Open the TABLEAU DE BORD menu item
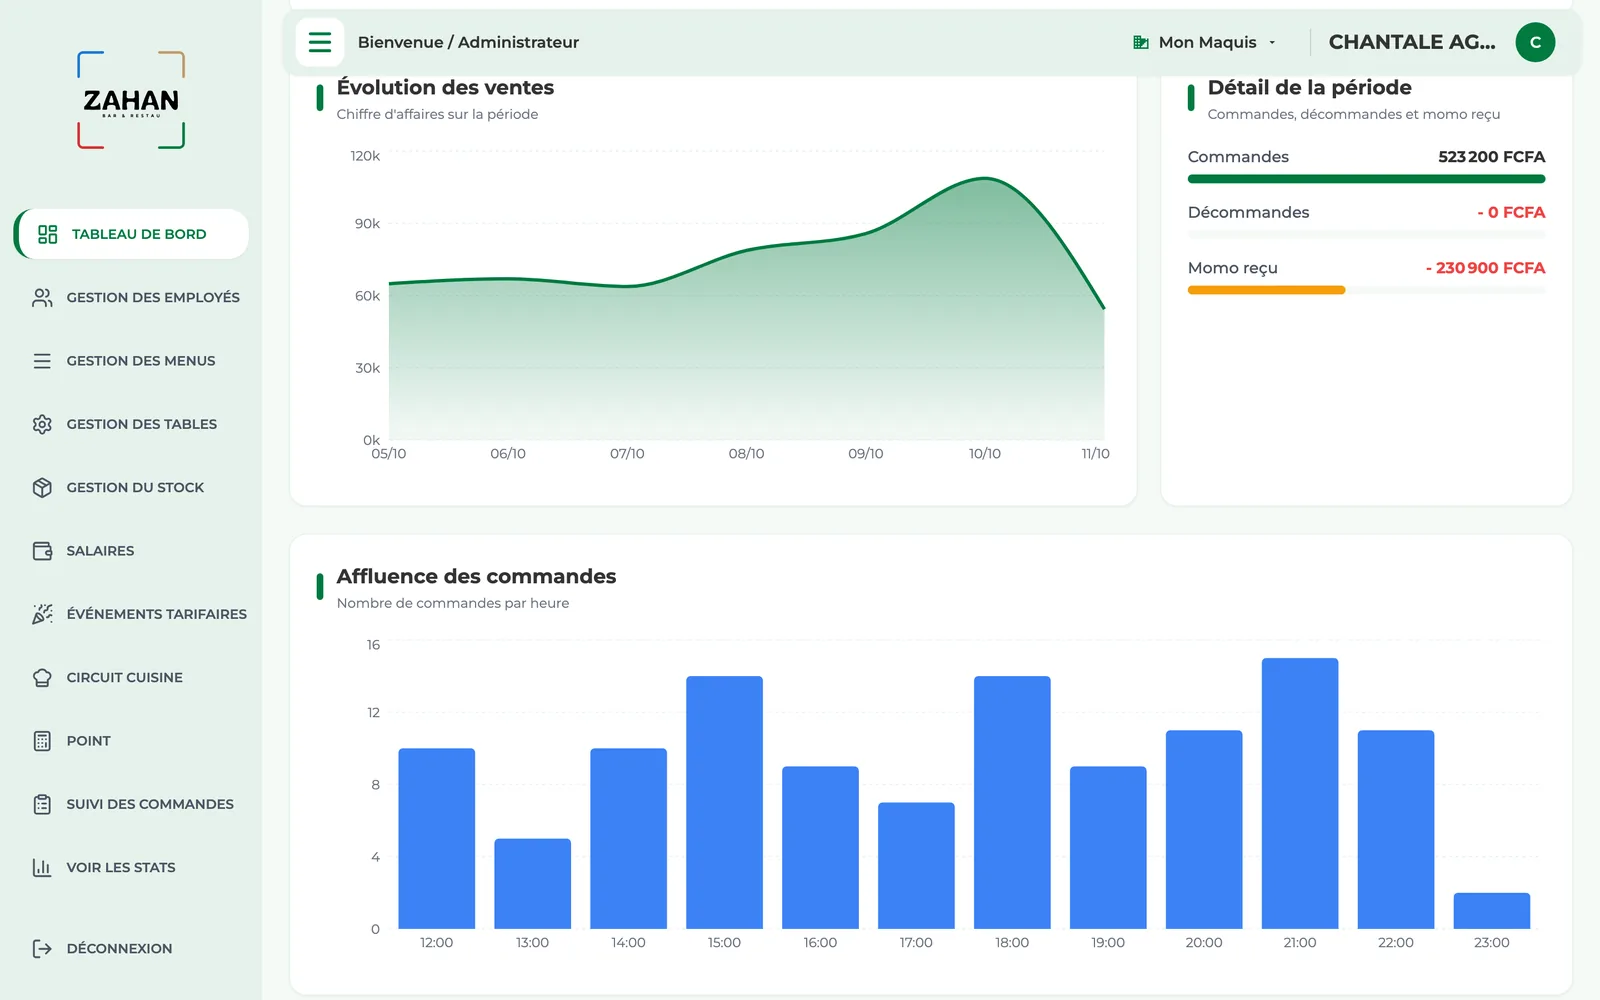The image size is (1600, 1000). (131, 234)
